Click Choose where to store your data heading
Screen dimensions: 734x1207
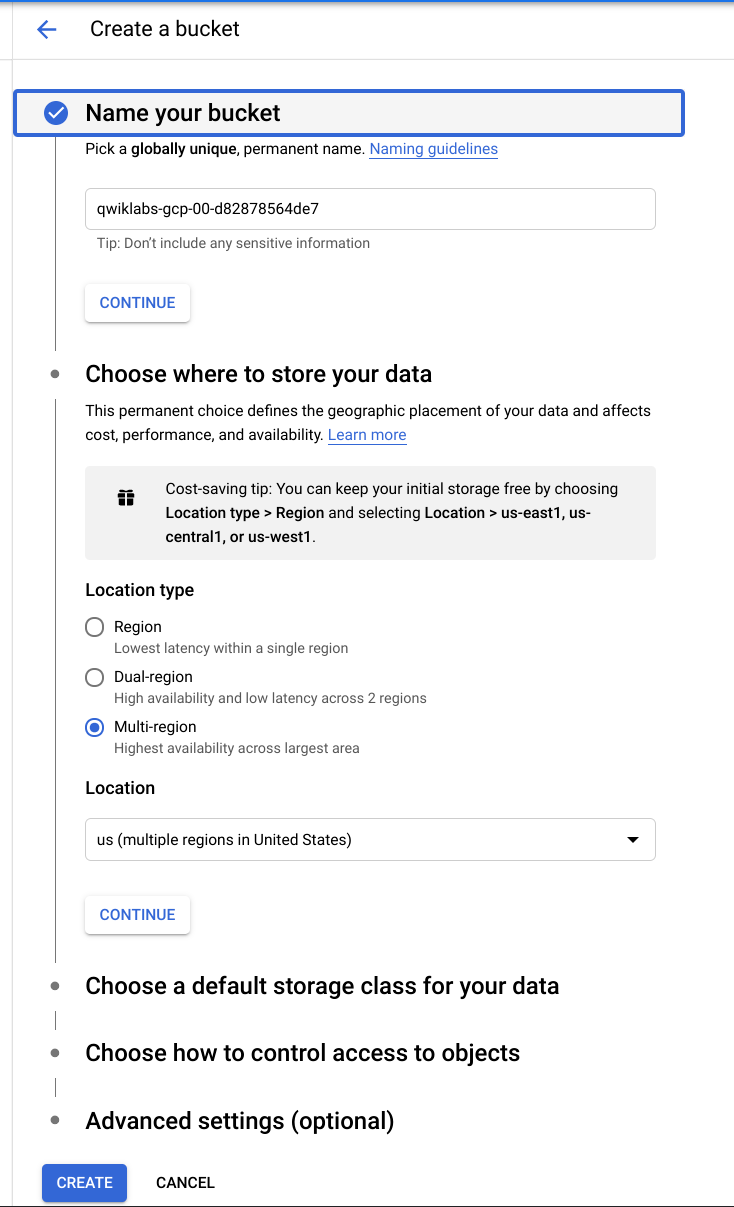coord(258,374)
